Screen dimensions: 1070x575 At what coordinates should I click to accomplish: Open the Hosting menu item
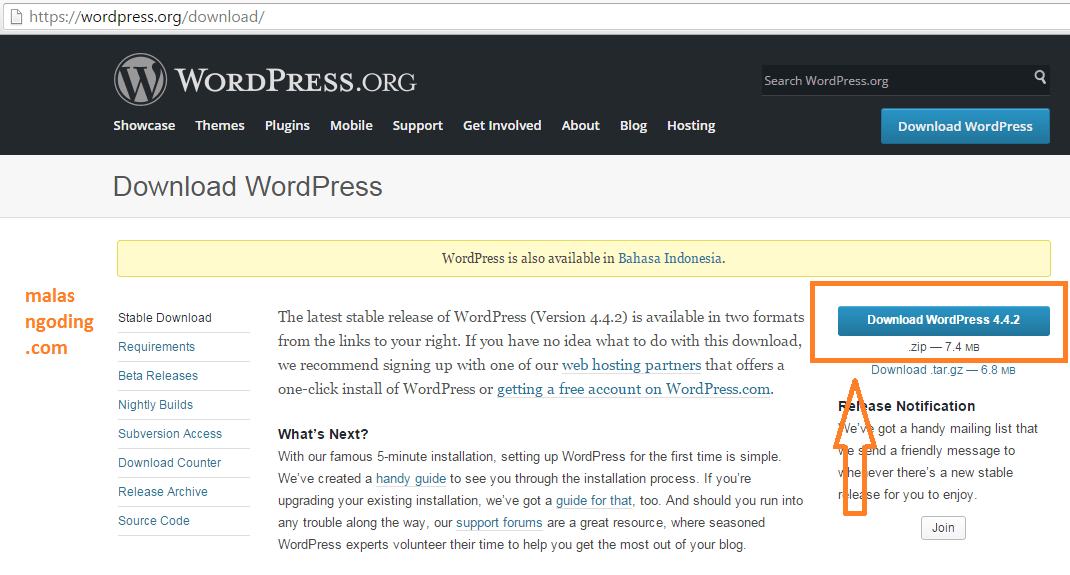[691, 126]
